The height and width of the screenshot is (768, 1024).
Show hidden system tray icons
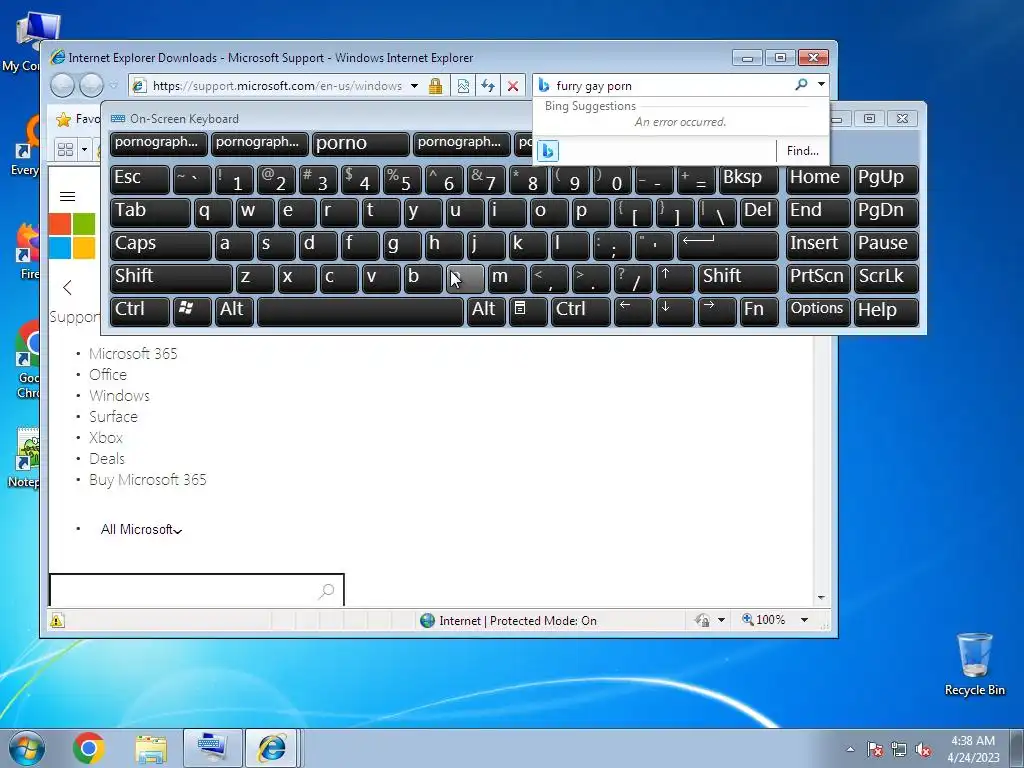pos(850,750)
